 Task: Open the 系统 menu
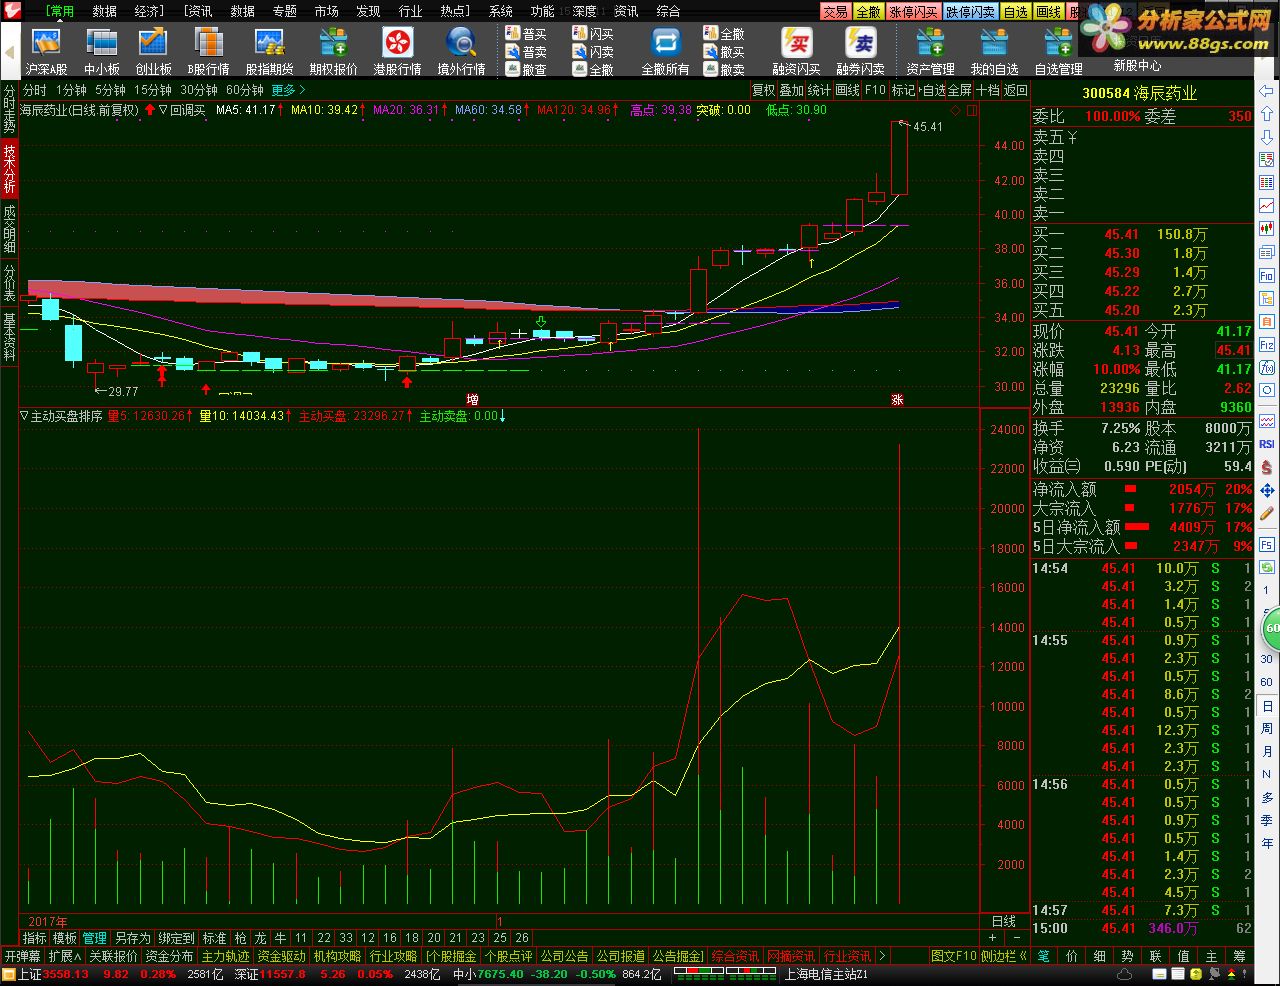(x=501, y=11)
